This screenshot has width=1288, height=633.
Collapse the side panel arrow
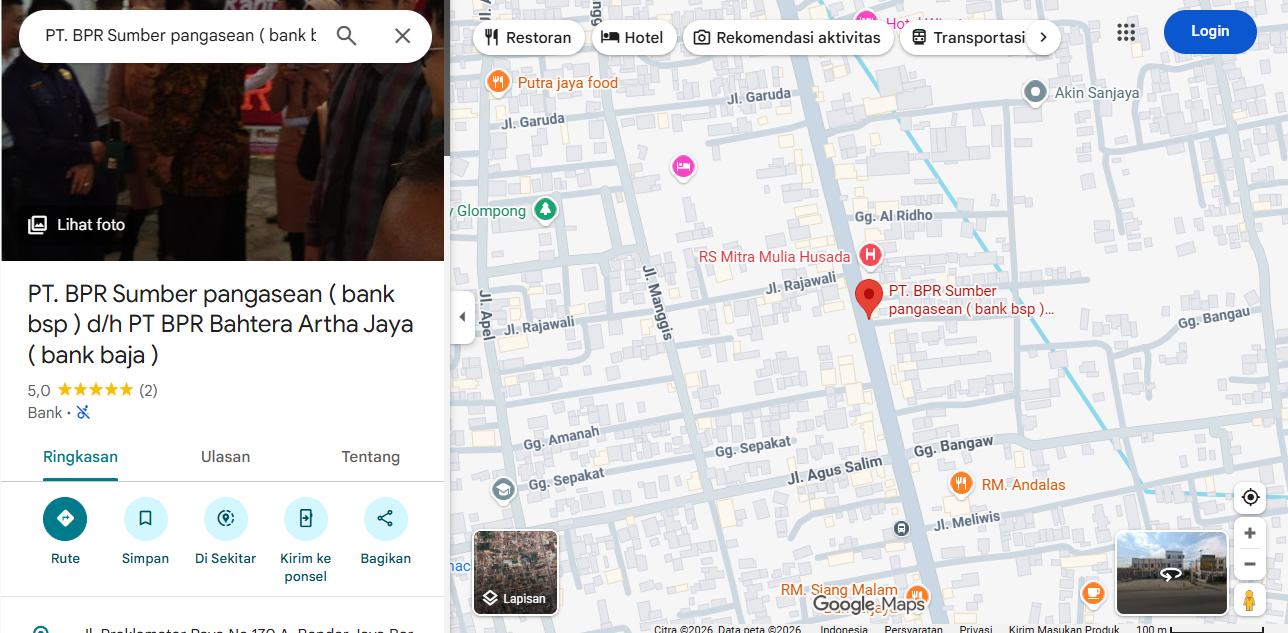pos(462,317)
